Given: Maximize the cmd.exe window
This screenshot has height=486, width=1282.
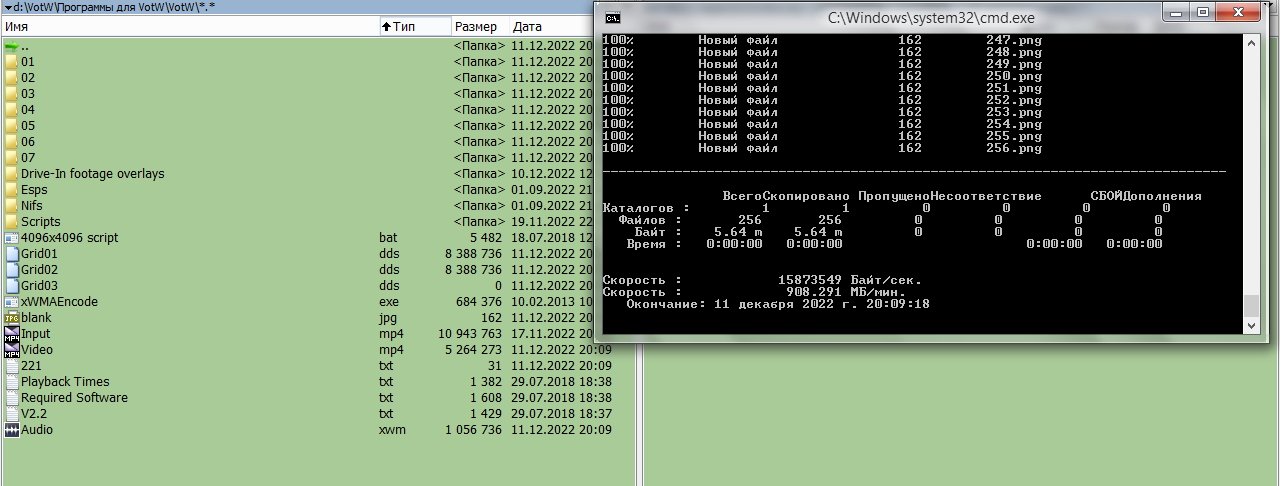Looking at the screenshot, I should [x=1203, y=13].
